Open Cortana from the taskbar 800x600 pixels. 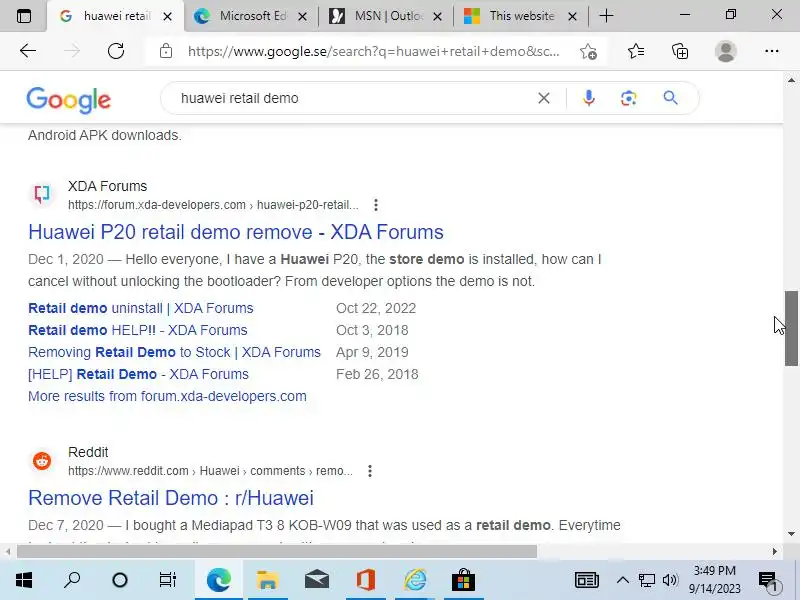120,580
